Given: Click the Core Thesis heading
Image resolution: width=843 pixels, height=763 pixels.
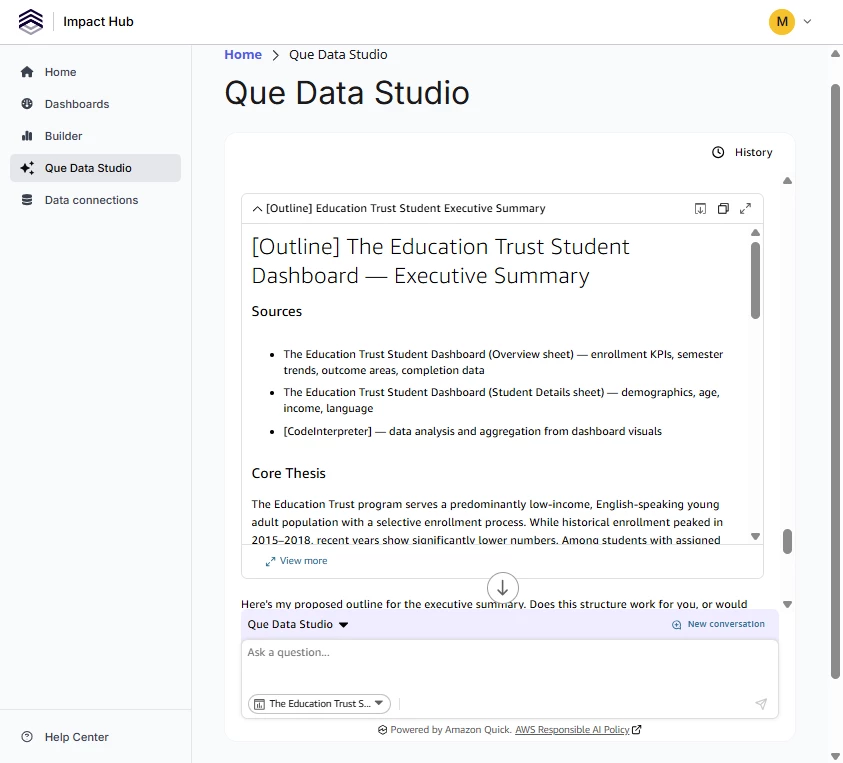Looking at the screenshot, I should coord(289,473).
